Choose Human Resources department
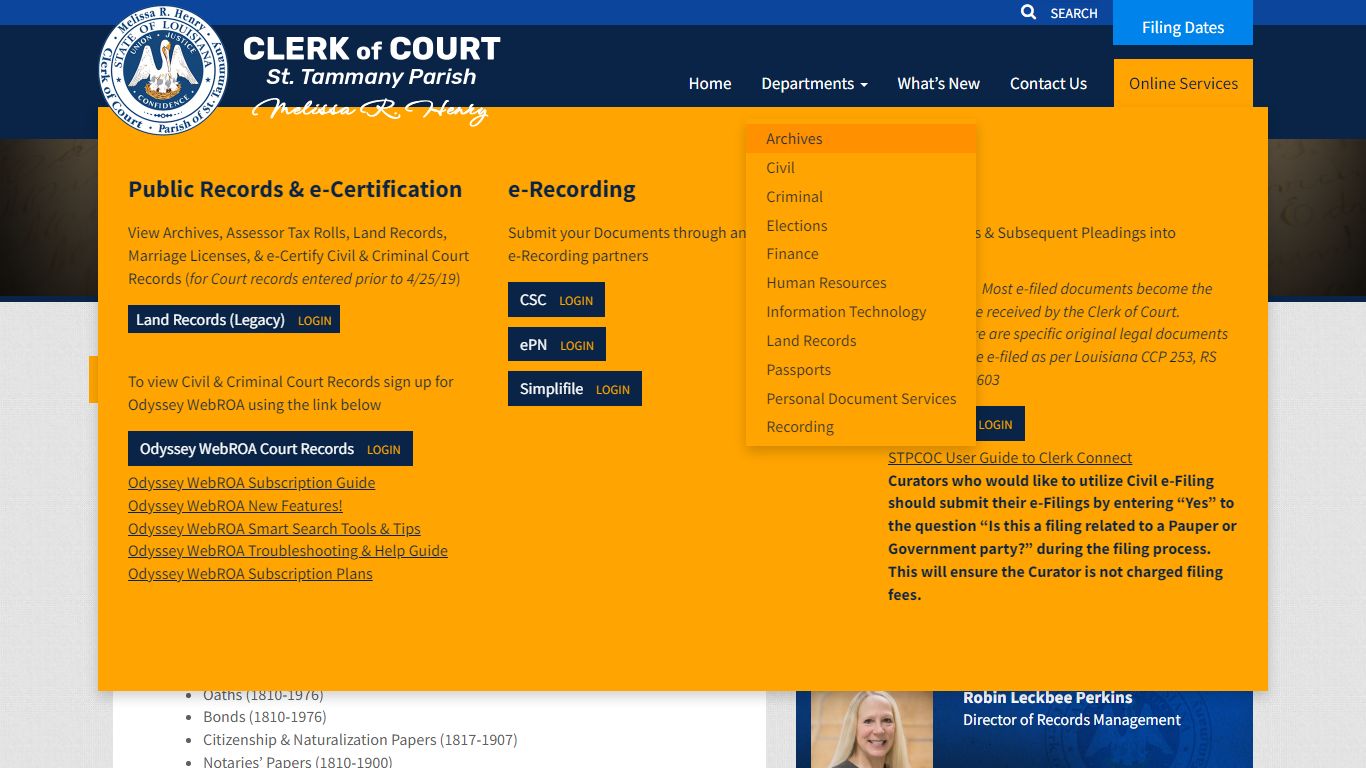 (x=861, y=283)
